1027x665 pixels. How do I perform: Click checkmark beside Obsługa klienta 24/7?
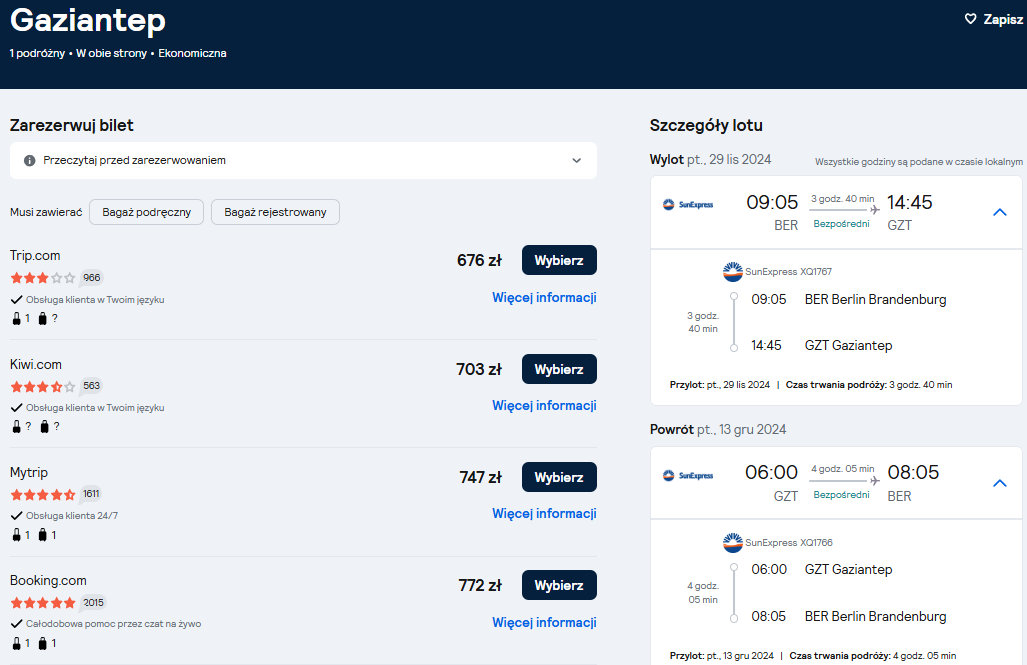(16, 516)
